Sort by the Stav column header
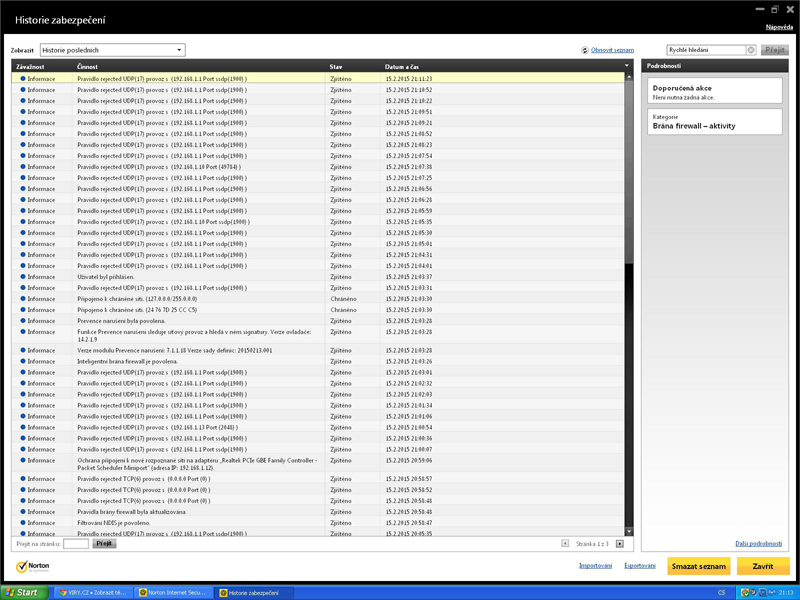This screenshot has width=800, height=600. click(x=336, y=67)
